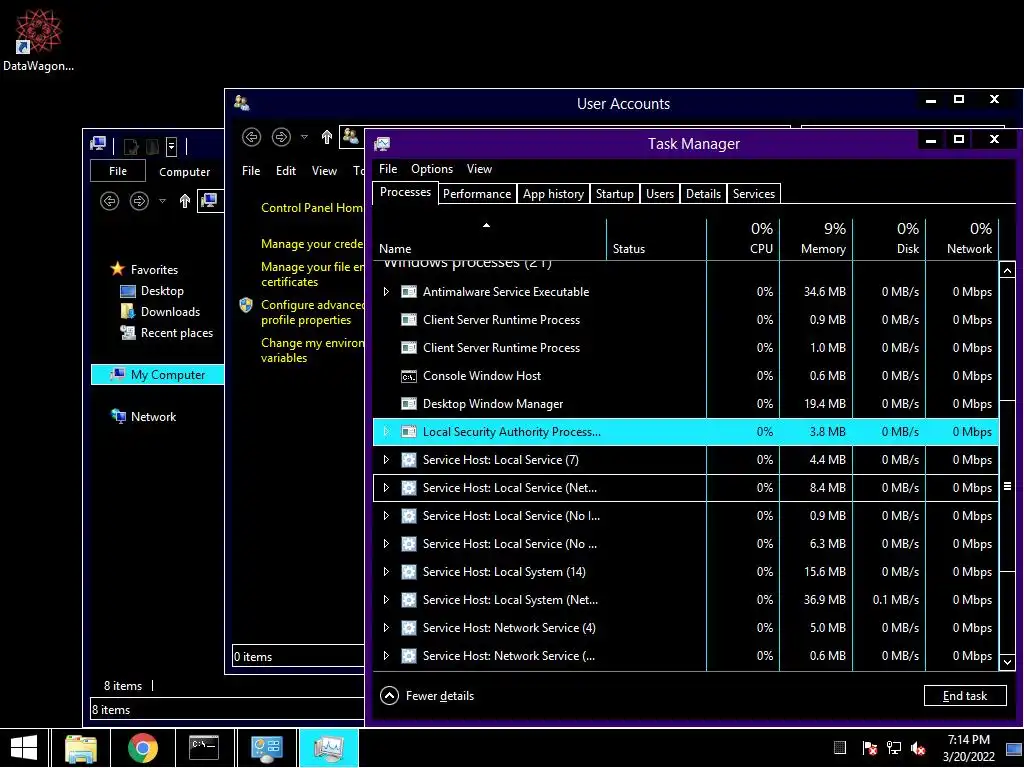Sort processes by Name column header
1024x768 pixels.
coord(490,239)
